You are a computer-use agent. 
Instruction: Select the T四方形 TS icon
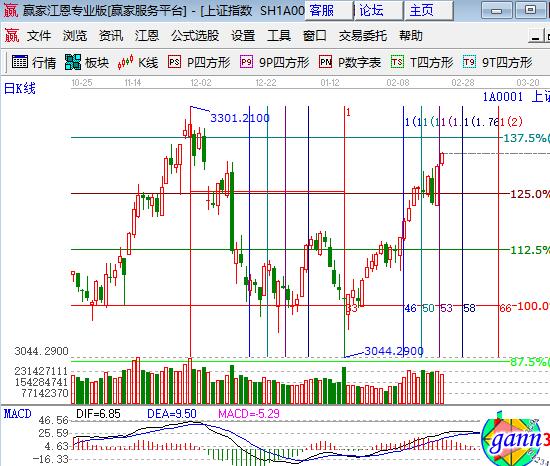(397, 62)
